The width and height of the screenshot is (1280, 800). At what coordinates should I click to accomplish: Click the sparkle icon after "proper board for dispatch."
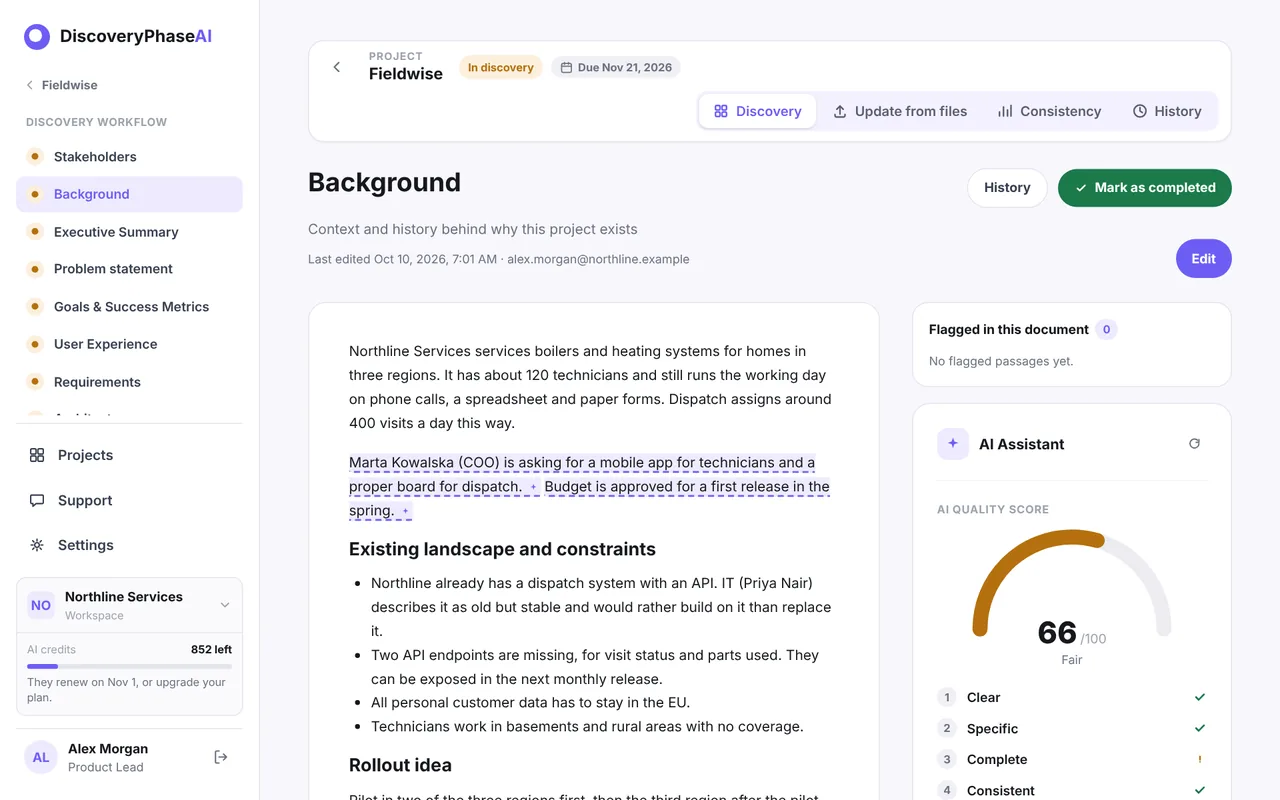pos(533,487)
